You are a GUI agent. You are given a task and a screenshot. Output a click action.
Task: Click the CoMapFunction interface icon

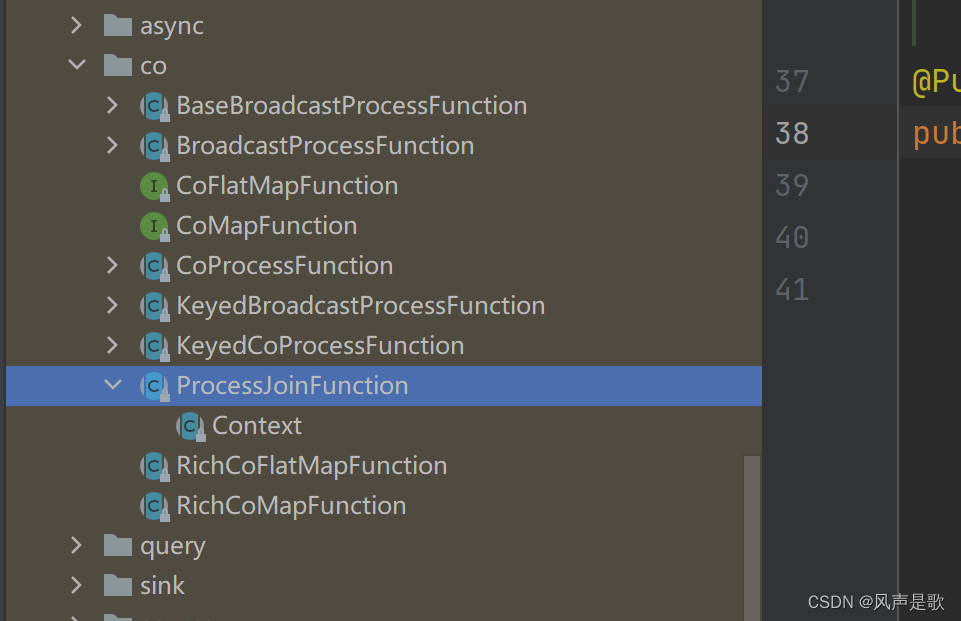153,226
